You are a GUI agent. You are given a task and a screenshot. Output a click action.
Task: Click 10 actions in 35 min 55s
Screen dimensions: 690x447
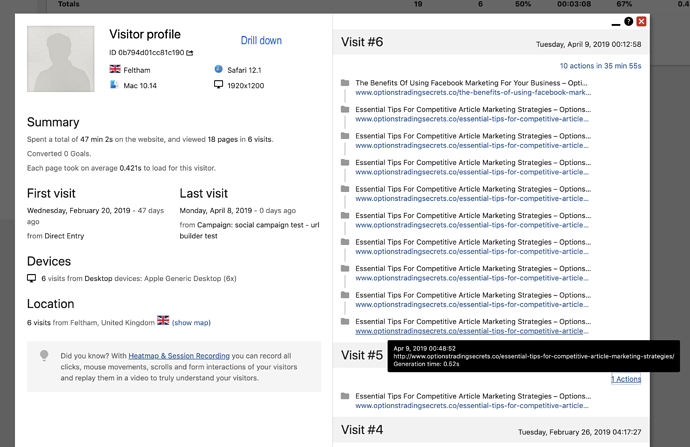pos(600,66)
